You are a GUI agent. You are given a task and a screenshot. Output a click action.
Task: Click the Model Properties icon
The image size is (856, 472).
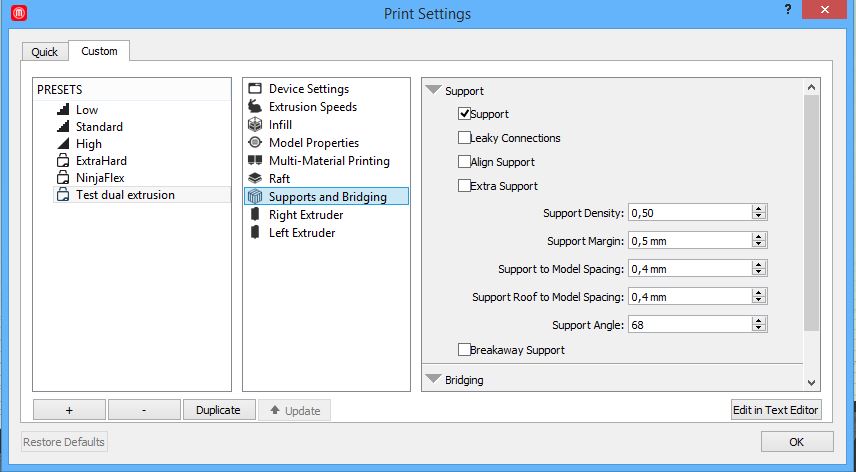coord(254,143)
